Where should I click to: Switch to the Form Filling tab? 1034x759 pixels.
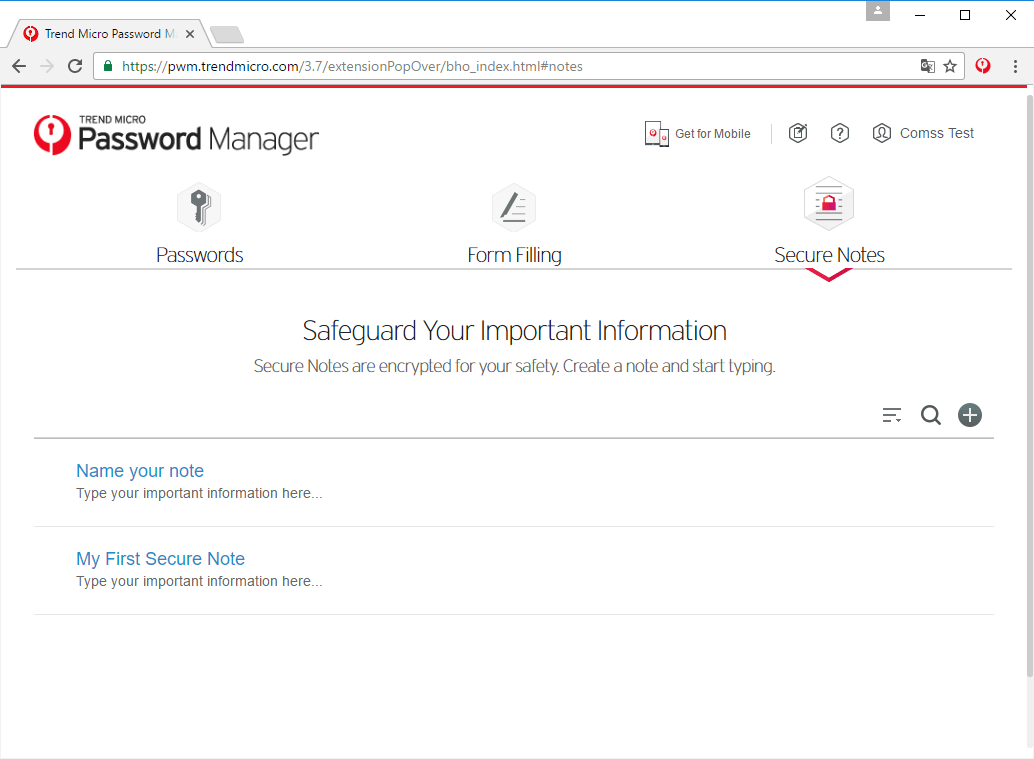514,255
